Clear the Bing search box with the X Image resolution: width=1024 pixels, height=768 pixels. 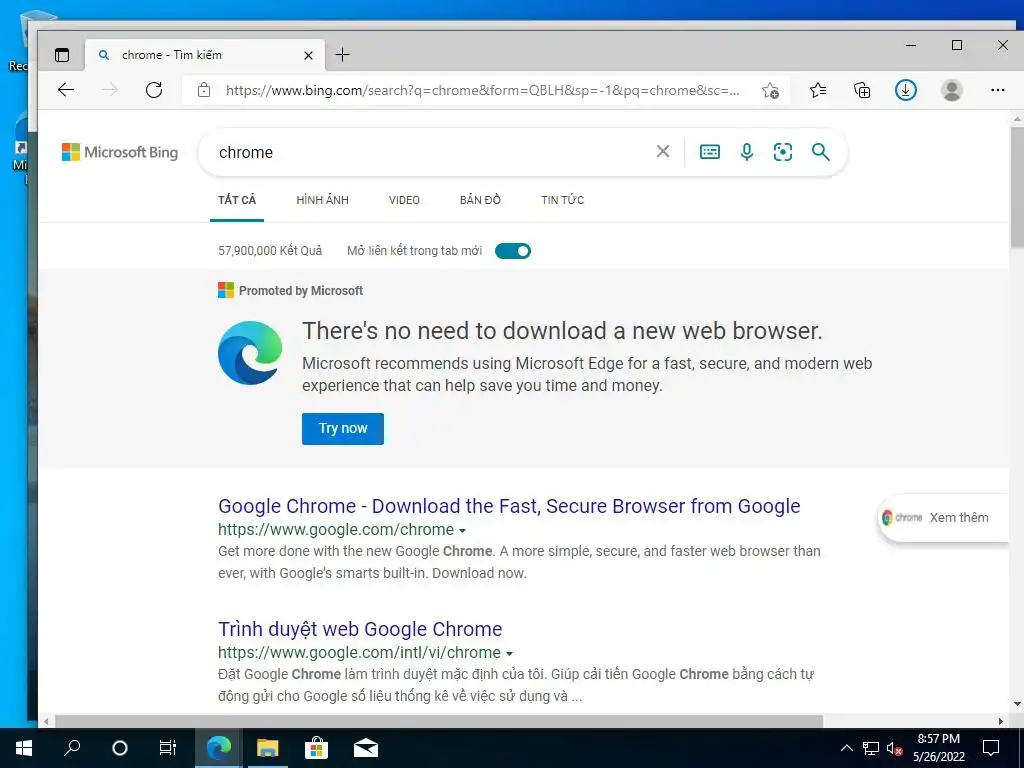[x=663, y=152]
